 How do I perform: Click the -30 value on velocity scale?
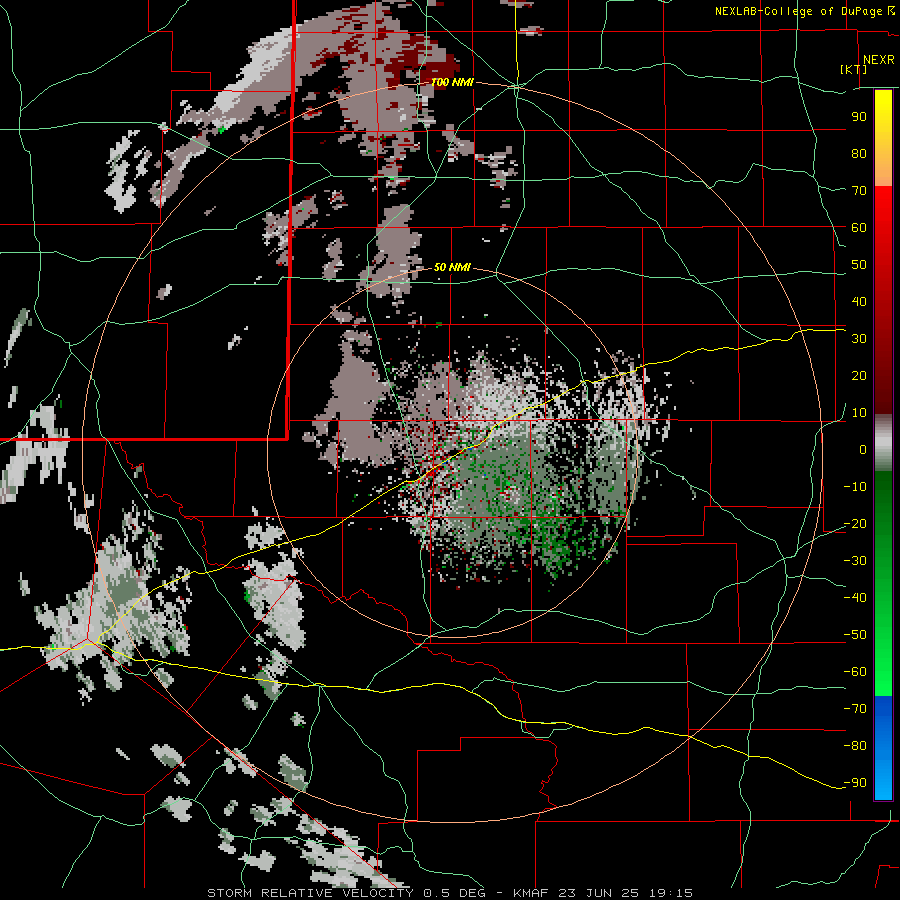[x=855, y=561]
